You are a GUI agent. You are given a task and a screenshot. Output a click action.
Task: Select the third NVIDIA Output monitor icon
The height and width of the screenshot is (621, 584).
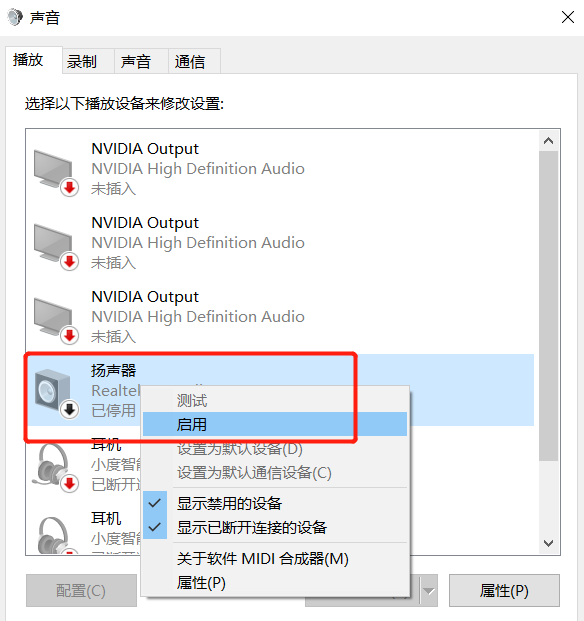click(56, 320)
